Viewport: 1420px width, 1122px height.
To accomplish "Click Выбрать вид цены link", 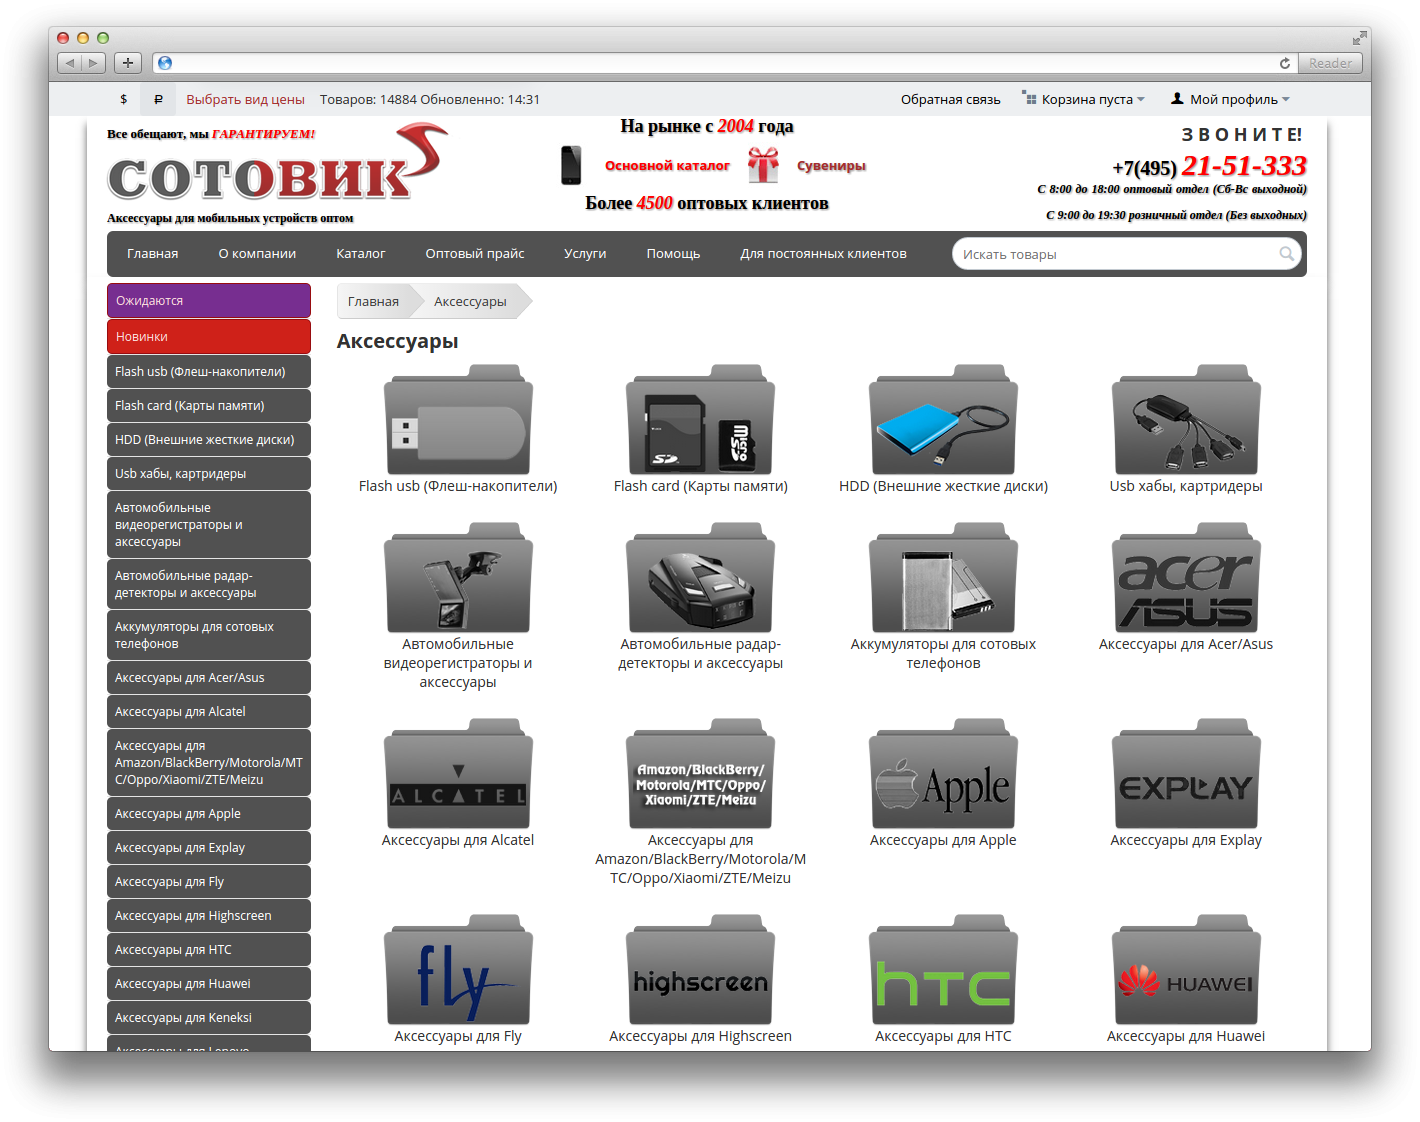I will coord(245,99).
